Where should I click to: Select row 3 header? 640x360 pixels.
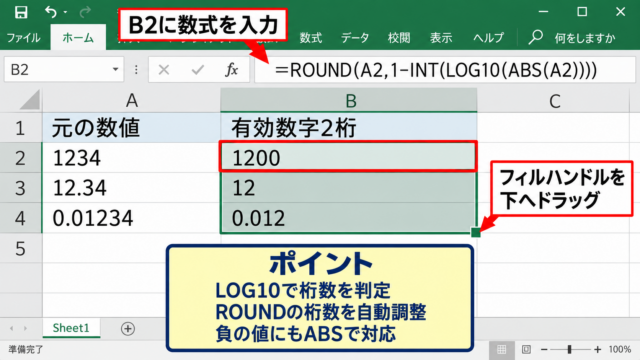20,188
